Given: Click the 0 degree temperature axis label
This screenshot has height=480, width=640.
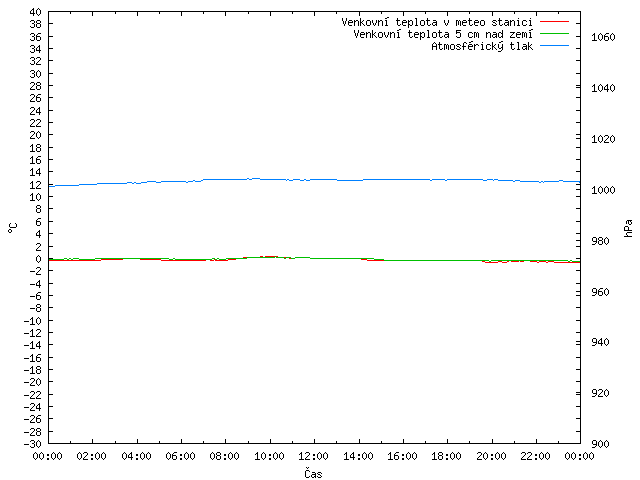Looking at the screenshot, I should (x=38, y=259).
